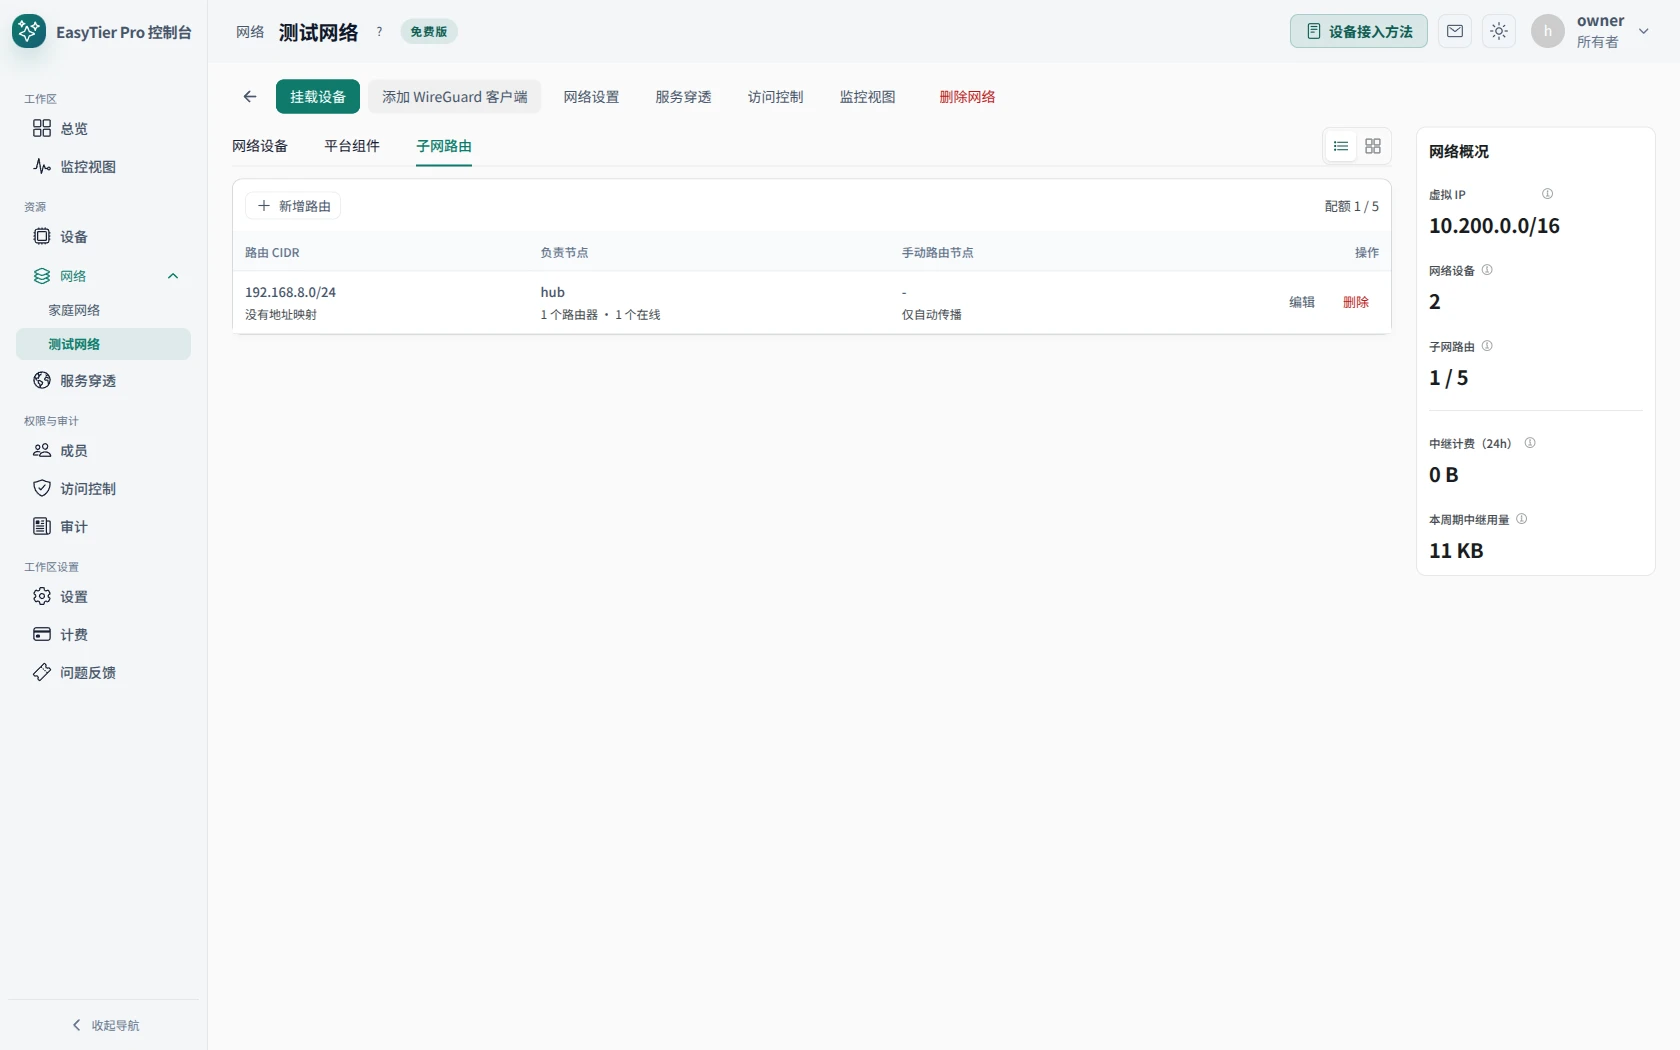Click info icon beside 子网路由 overview label
Viewport: 1680px width, 1050px height.
1487,346
